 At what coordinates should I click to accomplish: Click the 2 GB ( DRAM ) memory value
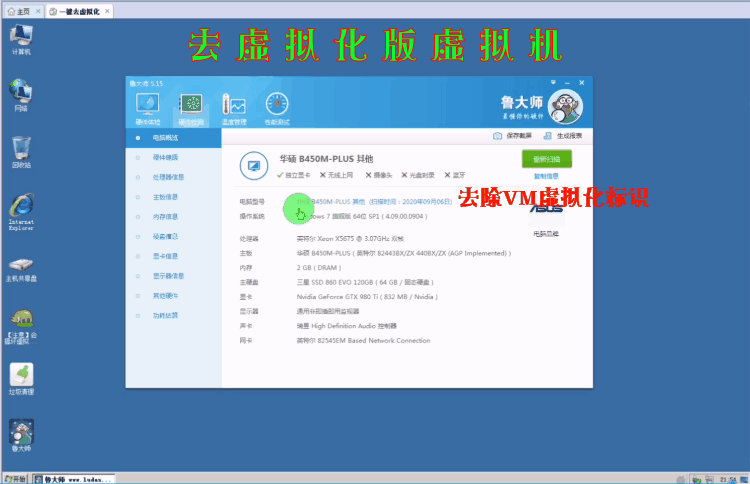[319, 268]
